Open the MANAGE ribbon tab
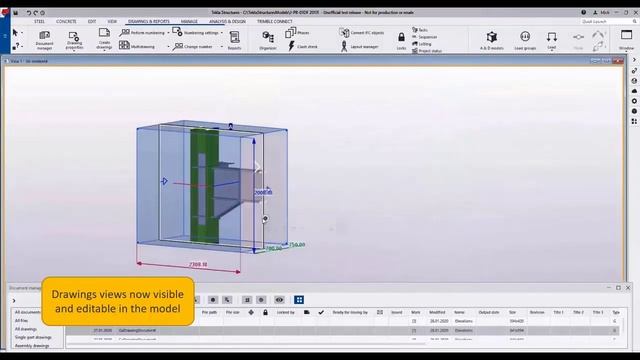Image resolution: width=640 pixels, height=360 pixels. tap(189, 21)
